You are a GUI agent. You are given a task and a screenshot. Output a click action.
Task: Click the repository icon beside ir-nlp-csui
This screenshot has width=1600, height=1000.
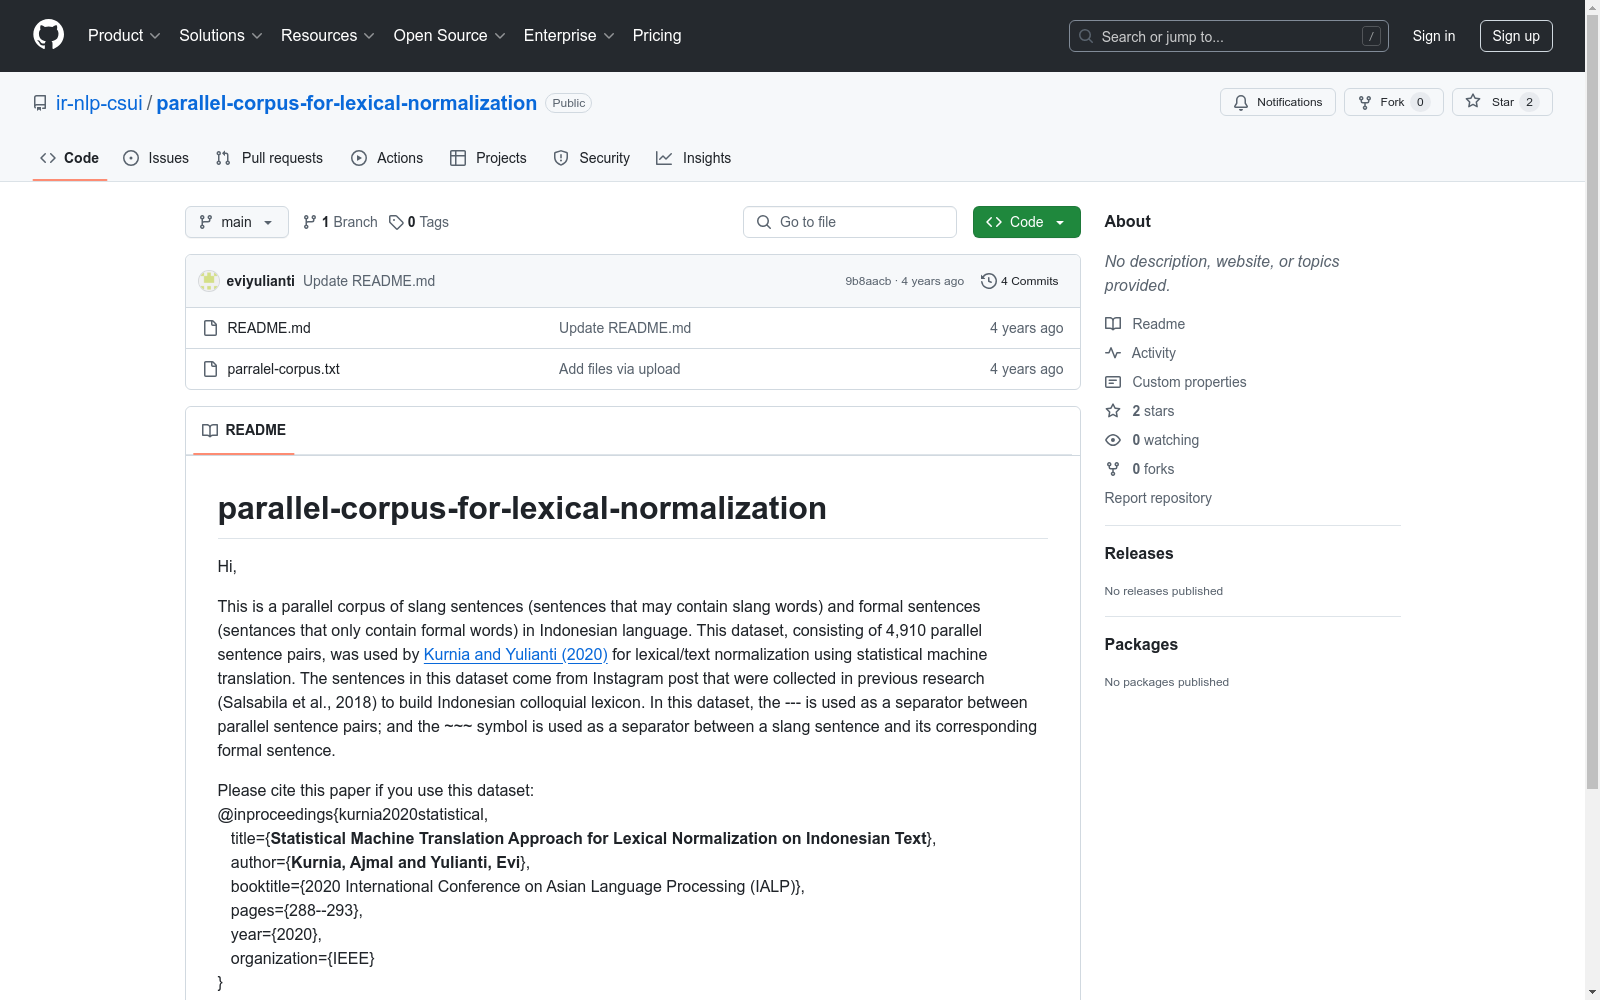coord(40,103)
